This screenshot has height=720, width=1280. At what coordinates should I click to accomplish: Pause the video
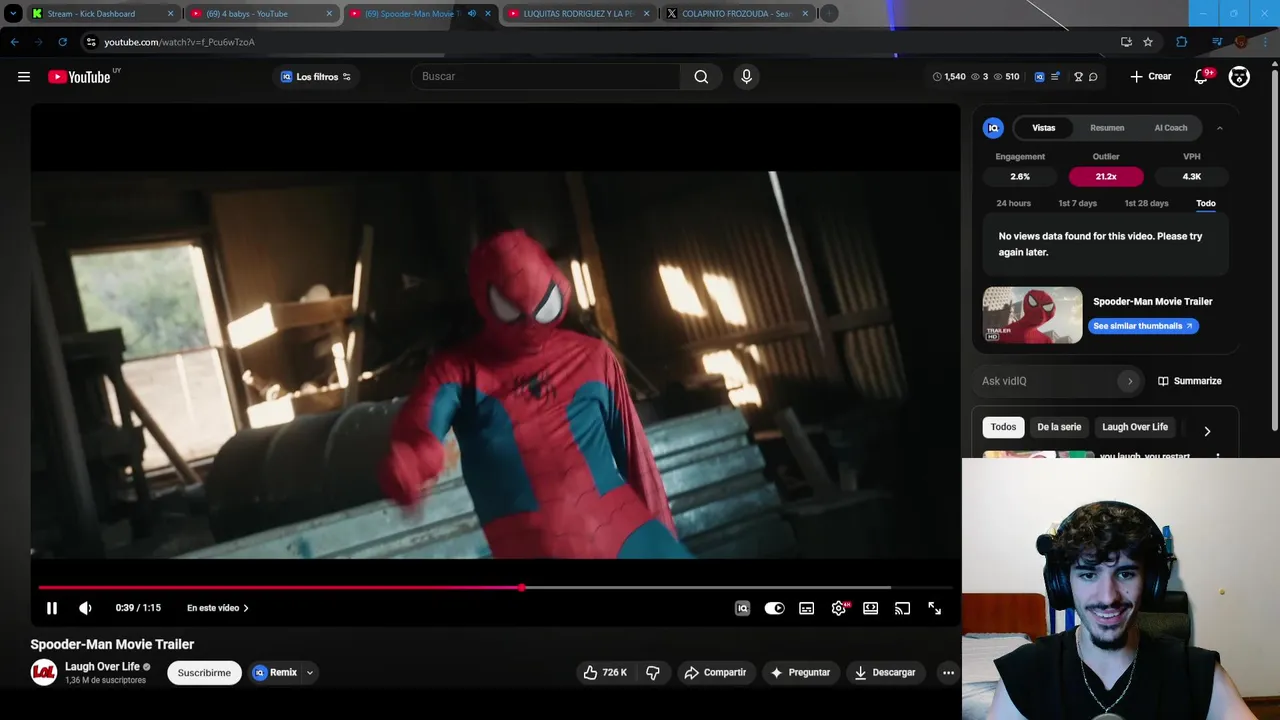(52, 608)
